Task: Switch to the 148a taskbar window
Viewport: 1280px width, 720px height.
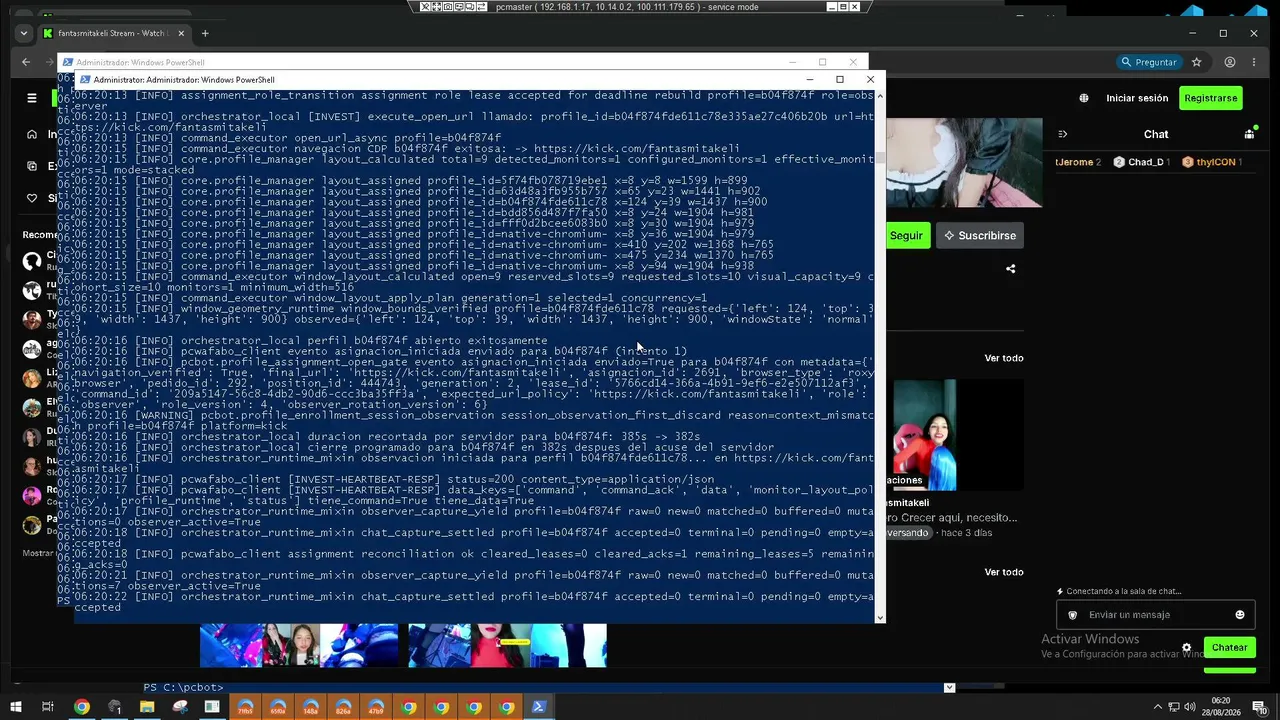Action: 311,707
